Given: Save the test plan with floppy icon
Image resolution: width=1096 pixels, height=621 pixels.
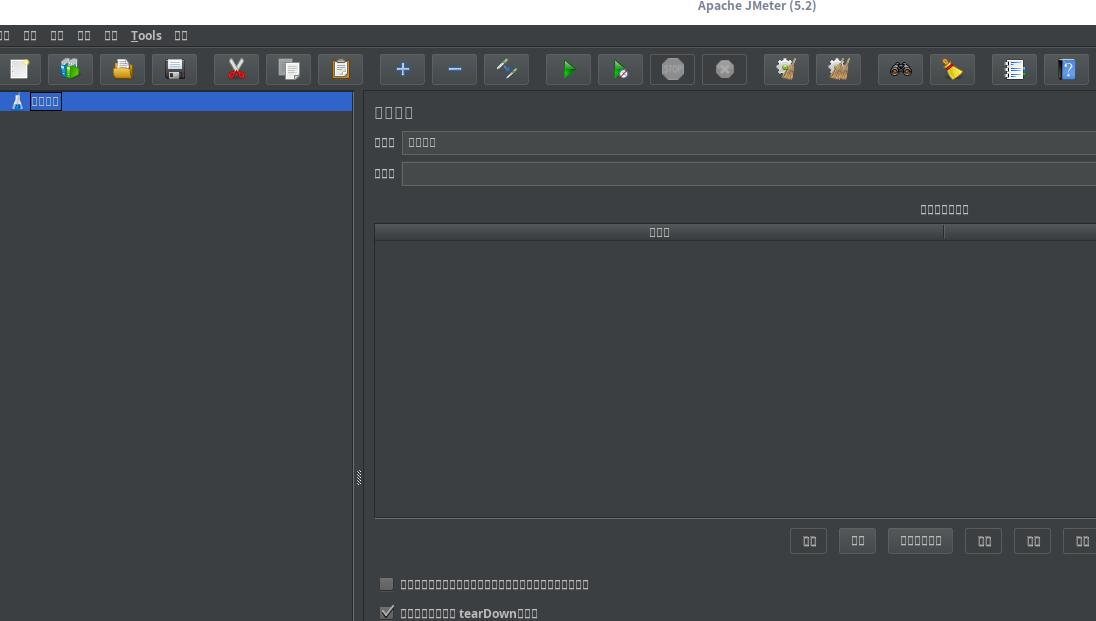Looking at the screenshot, I should (x=175, y=69).
